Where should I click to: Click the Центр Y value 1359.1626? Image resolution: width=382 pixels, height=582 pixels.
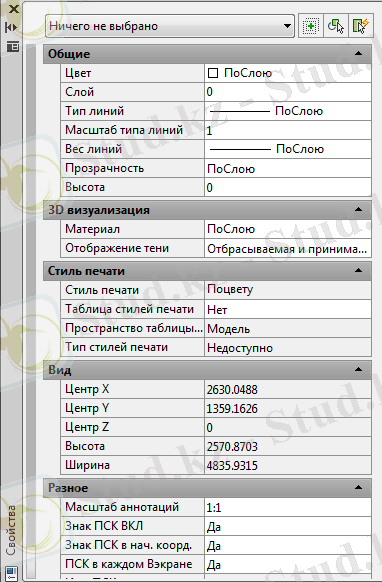pos(288,408)
